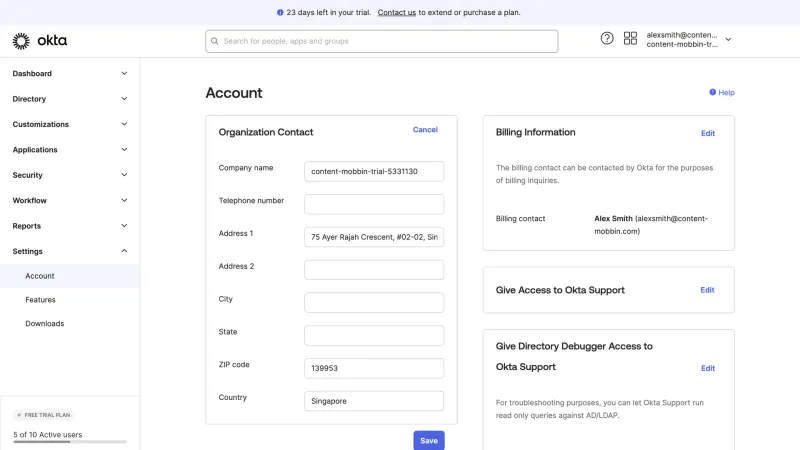
Task: Edit Billing Information
Action: [708, 133]
